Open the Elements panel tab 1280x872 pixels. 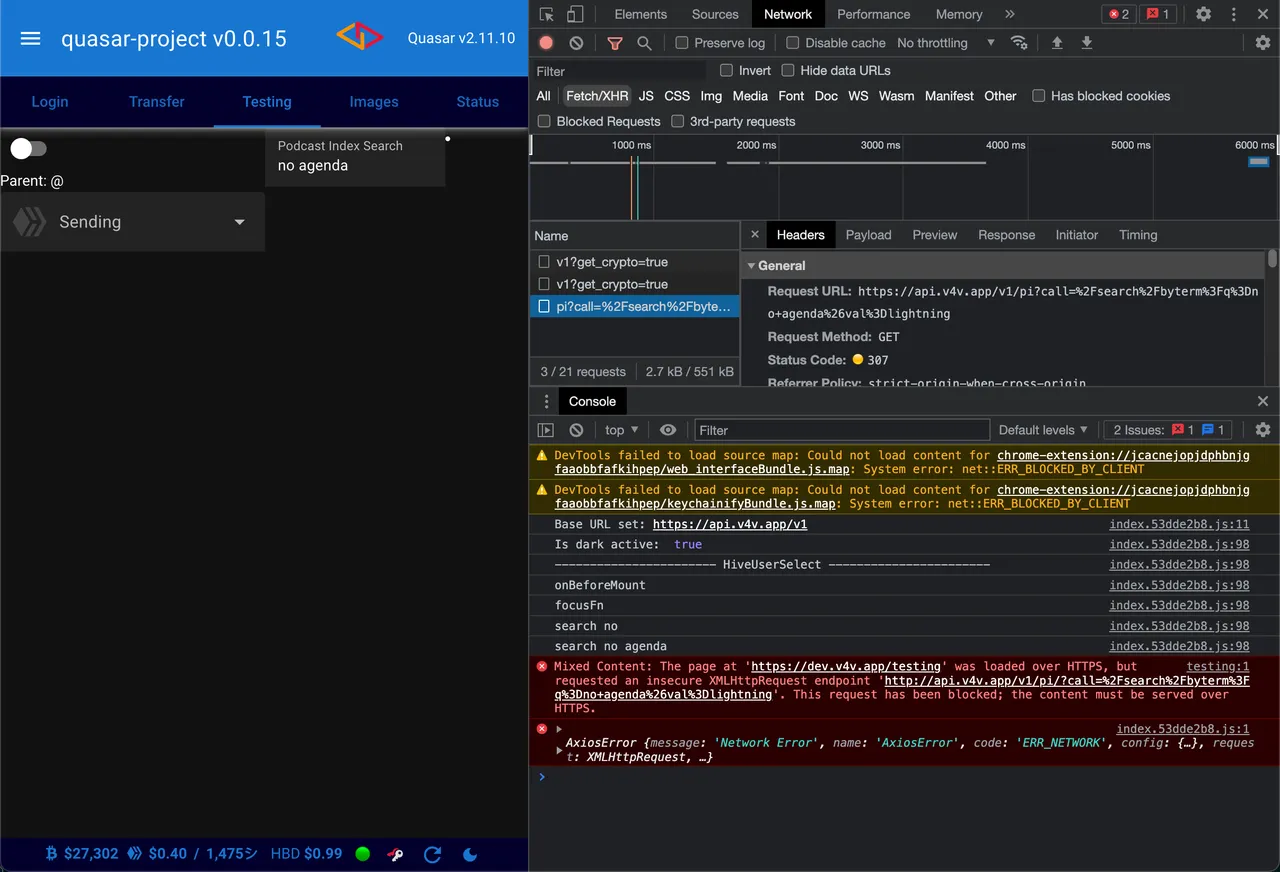(x=641, y=14)
